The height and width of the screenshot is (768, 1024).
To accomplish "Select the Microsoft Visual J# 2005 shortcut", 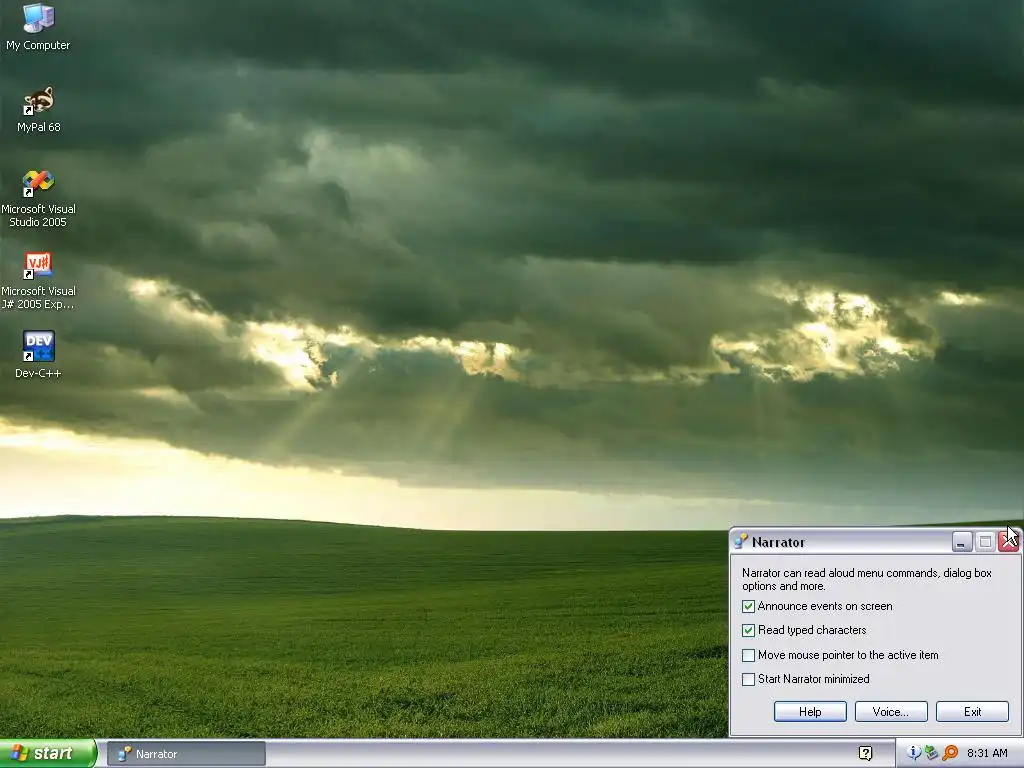I will 38,280.
